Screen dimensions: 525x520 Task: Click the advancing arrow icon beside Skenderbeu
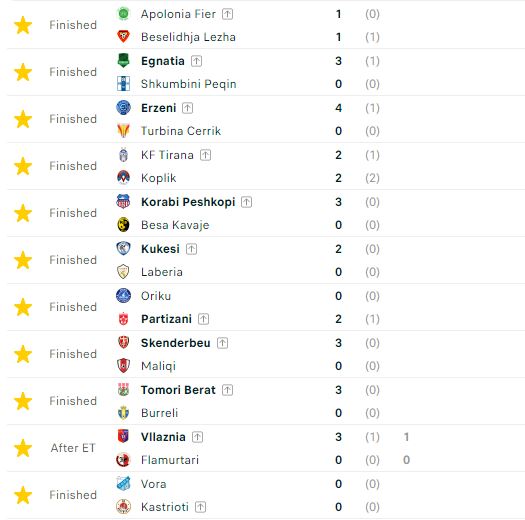pos(222,343)
